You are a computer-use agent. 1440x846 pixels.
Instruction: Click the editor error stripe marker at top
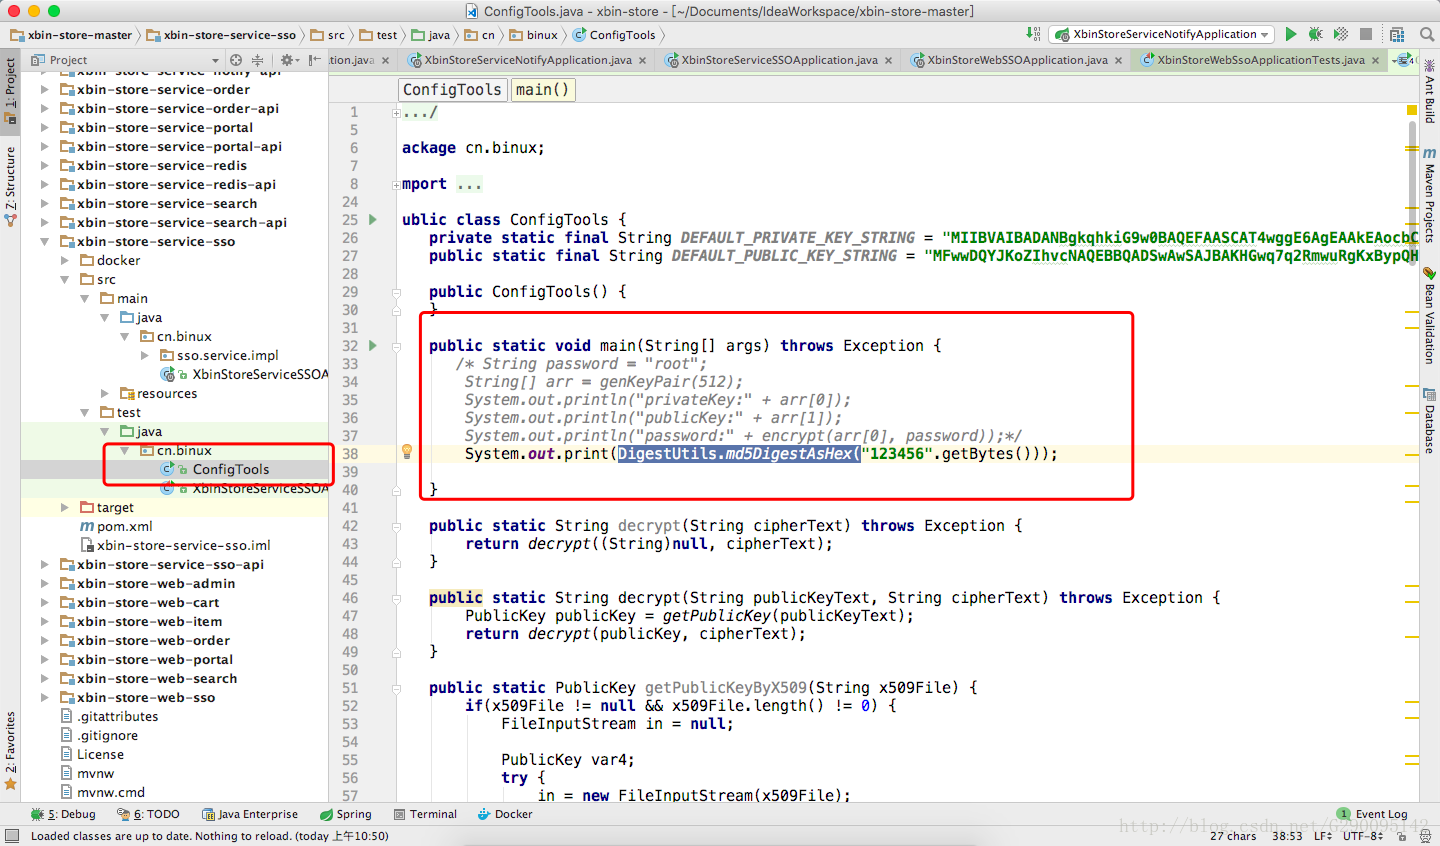[x=1411, y=111]
